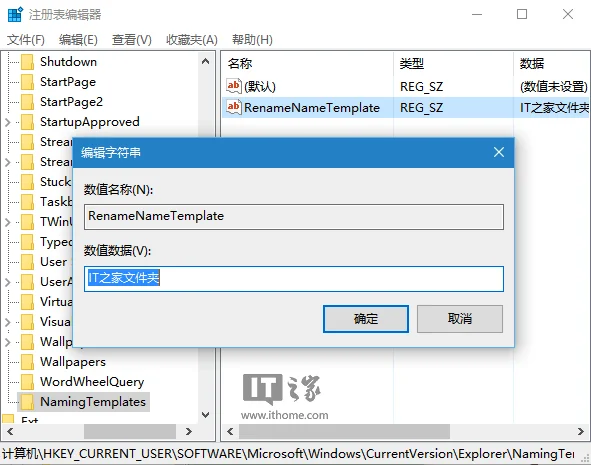Open the 文件(F) menu

pos(26,40)
